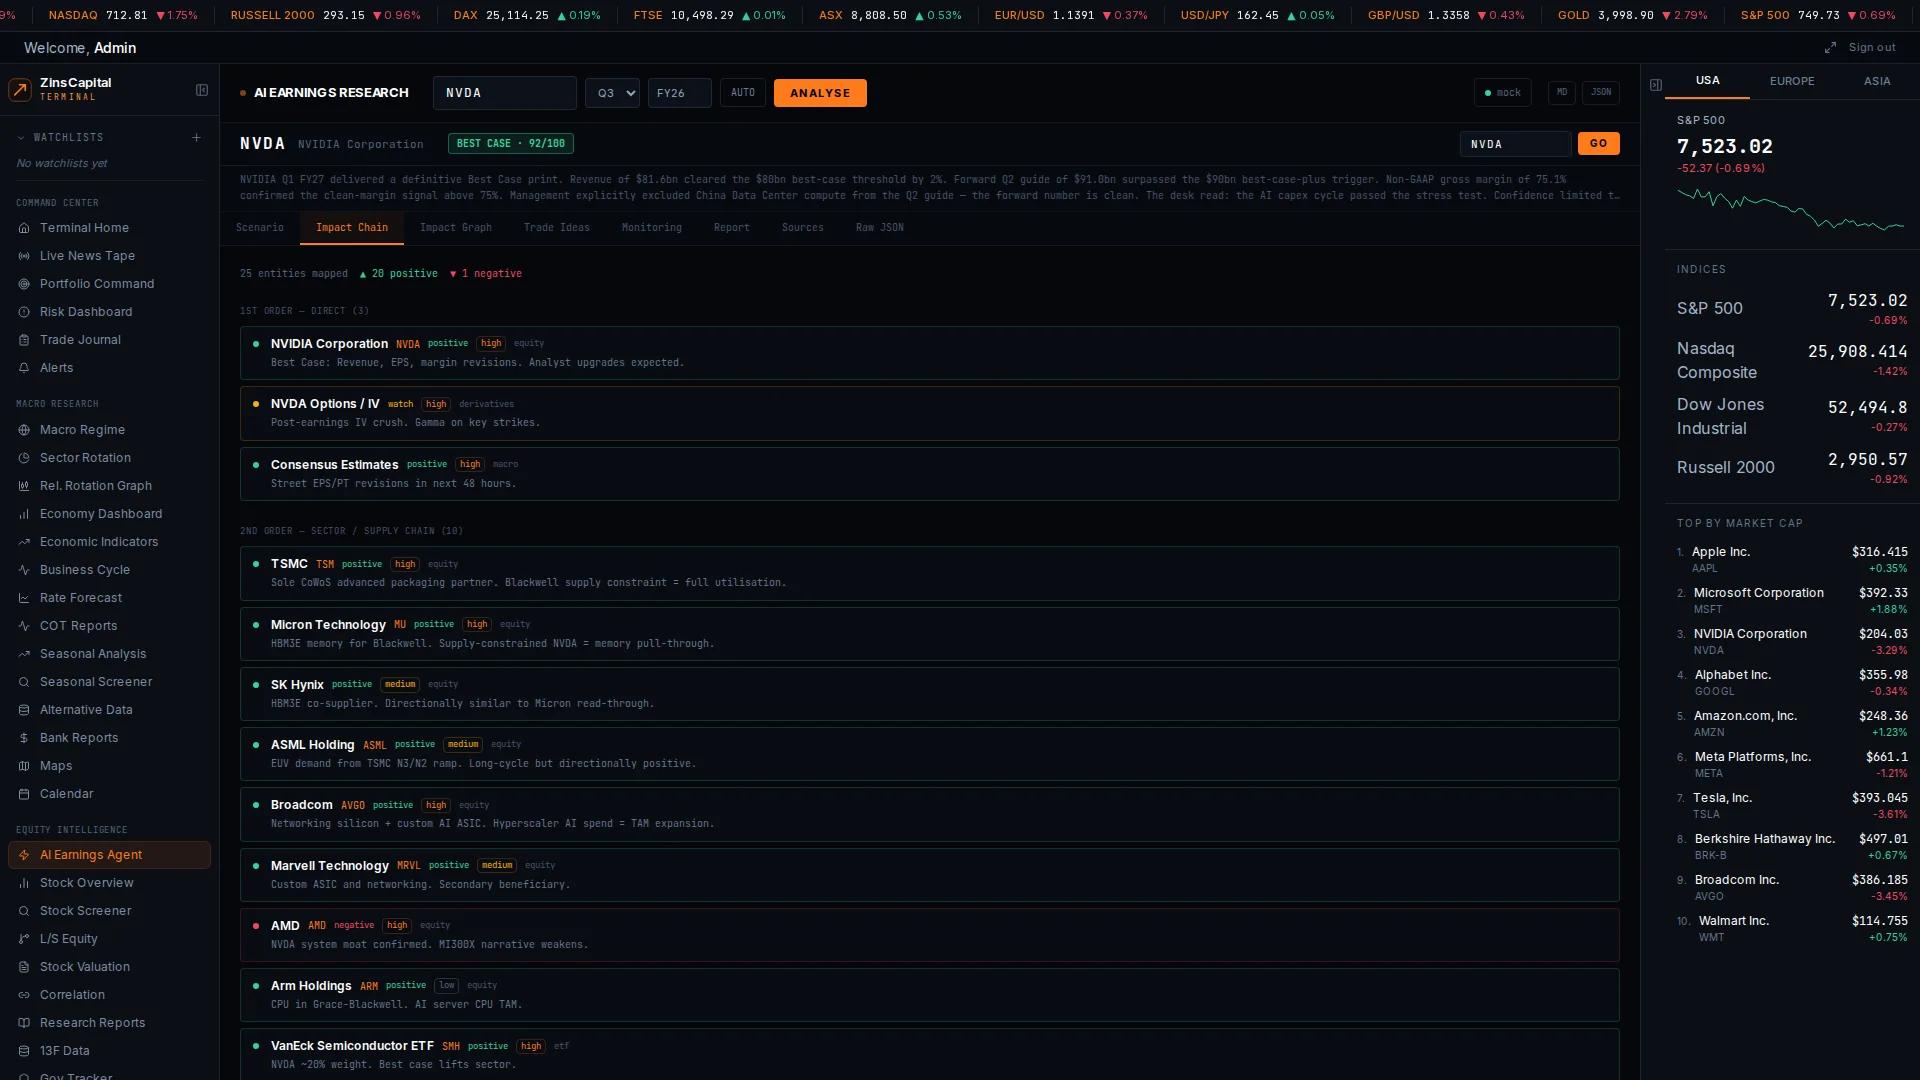The height and width of the screenshot is (1080, 1920).
Task: Click the GO button
Action: (1599, 144)
